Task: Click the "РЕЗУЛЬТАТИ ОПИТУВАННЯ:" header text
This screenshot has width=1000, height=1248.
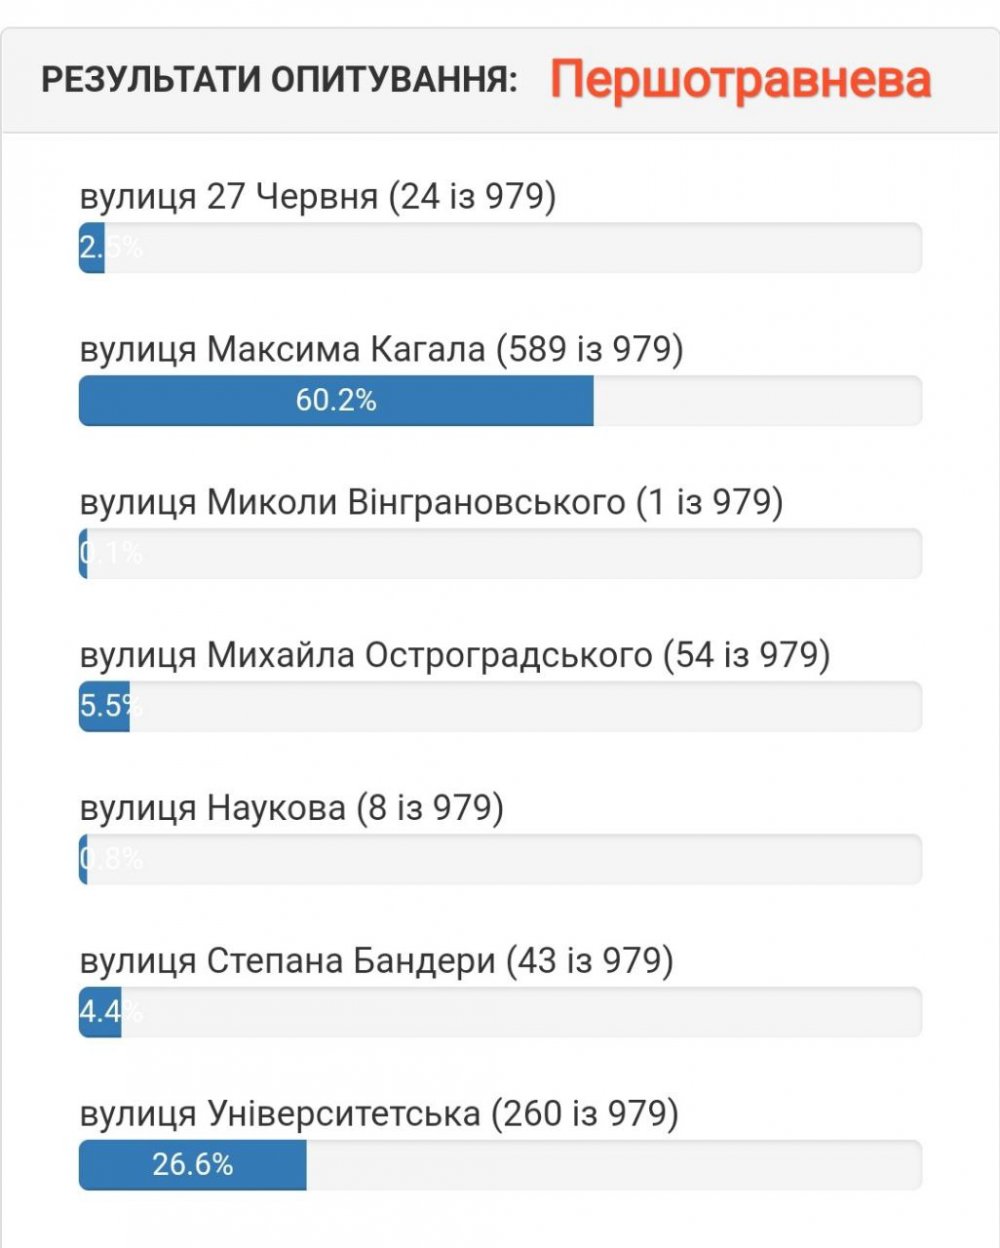Action: (x=279, y=80)
